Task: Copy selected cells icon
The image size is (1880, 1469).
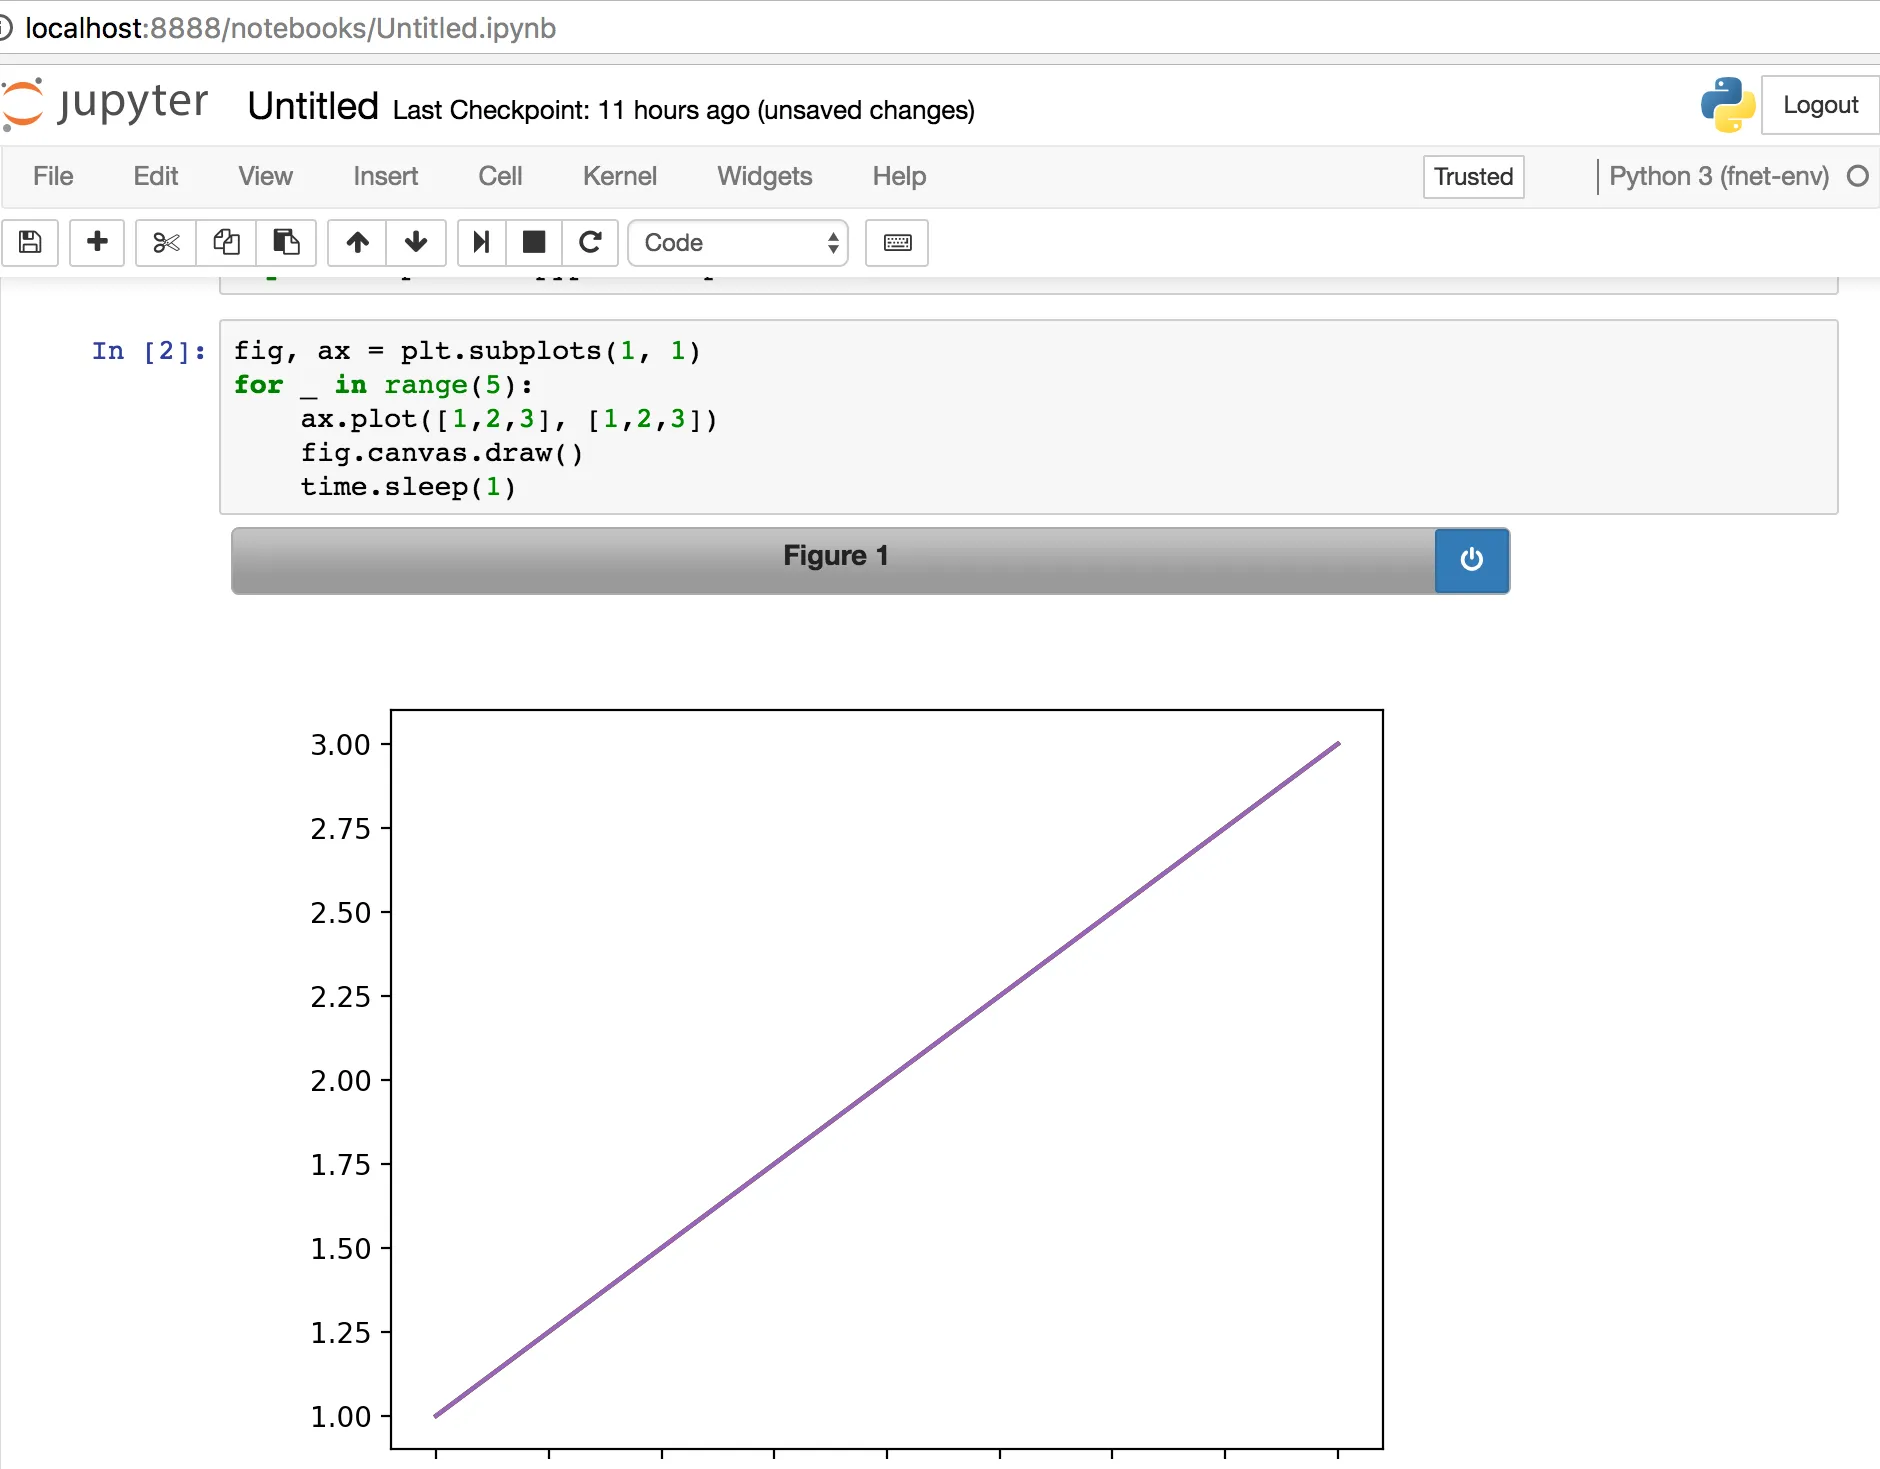Action: 226,242
